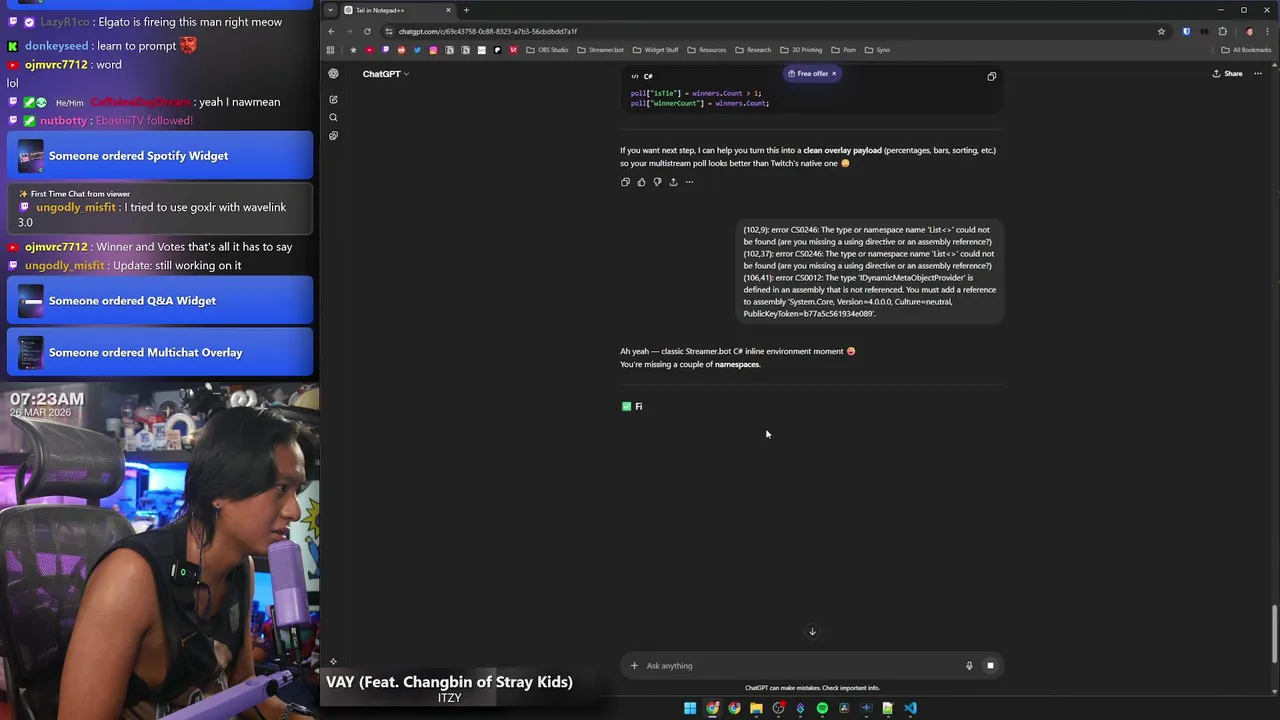Open the OBS Studio bookmark folder
The height and width of the screenshot is (720, 1280).
547,50
